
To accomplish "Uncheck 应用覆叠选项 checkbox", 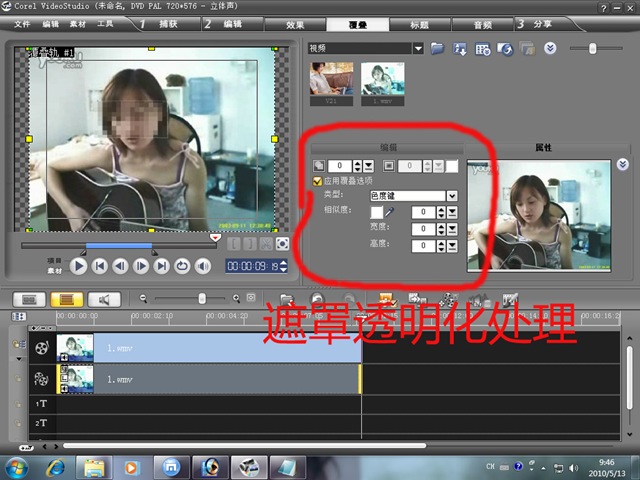I will [317, 182].
